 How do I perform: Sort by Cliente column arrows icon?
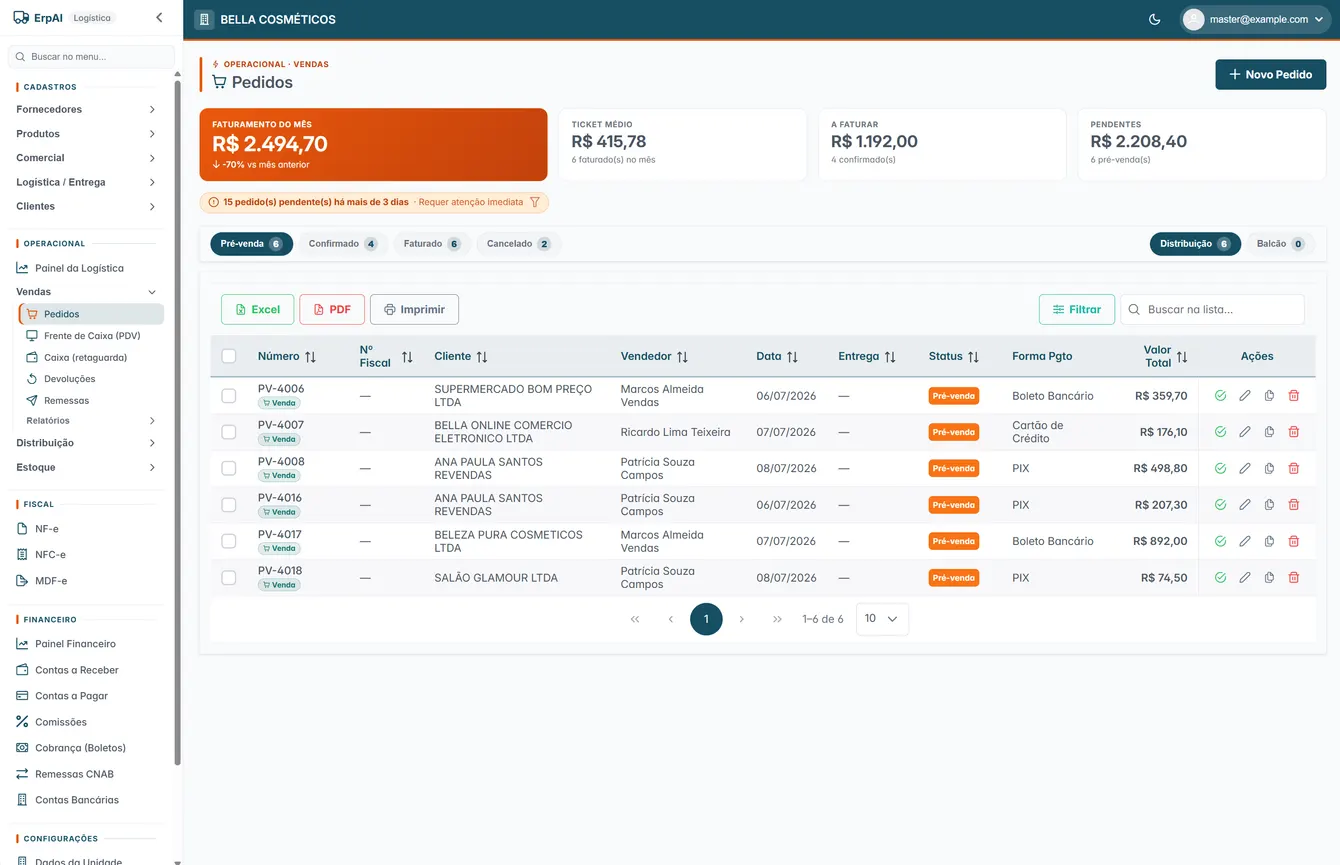482,357
